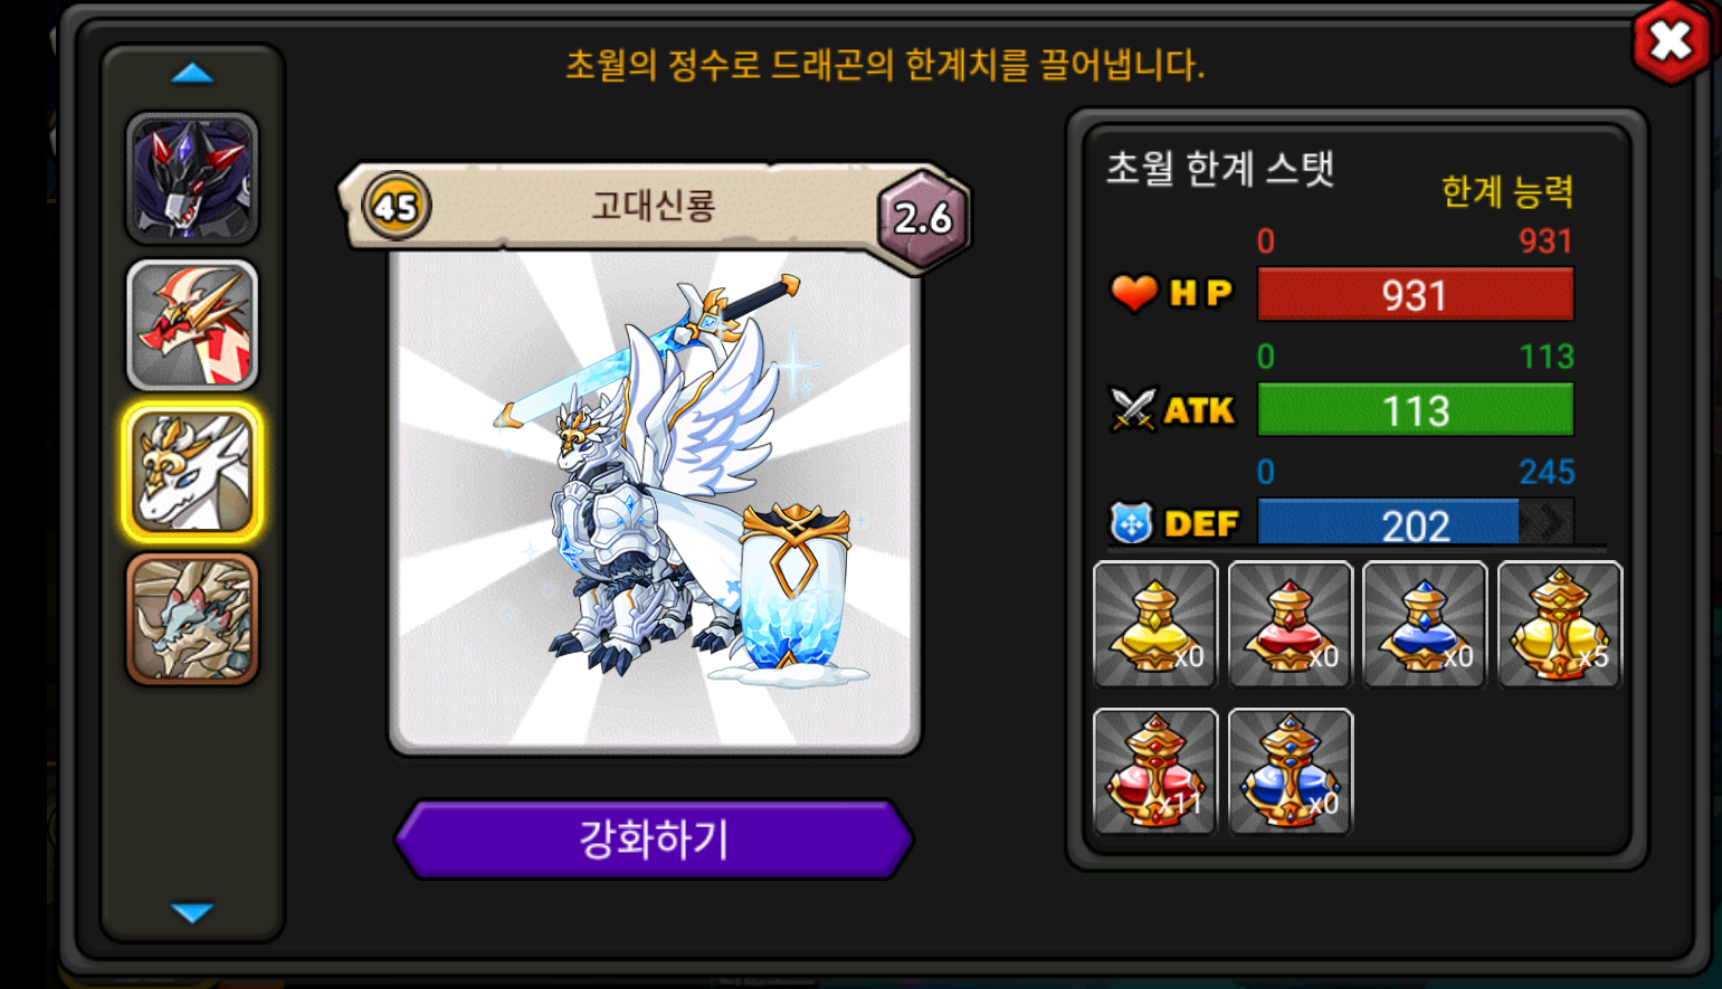Image resolution: width=1722 pixels, height=989 pixels.
Task: Select the highlighted white dragon portrait
Action: tap(192, 472)
